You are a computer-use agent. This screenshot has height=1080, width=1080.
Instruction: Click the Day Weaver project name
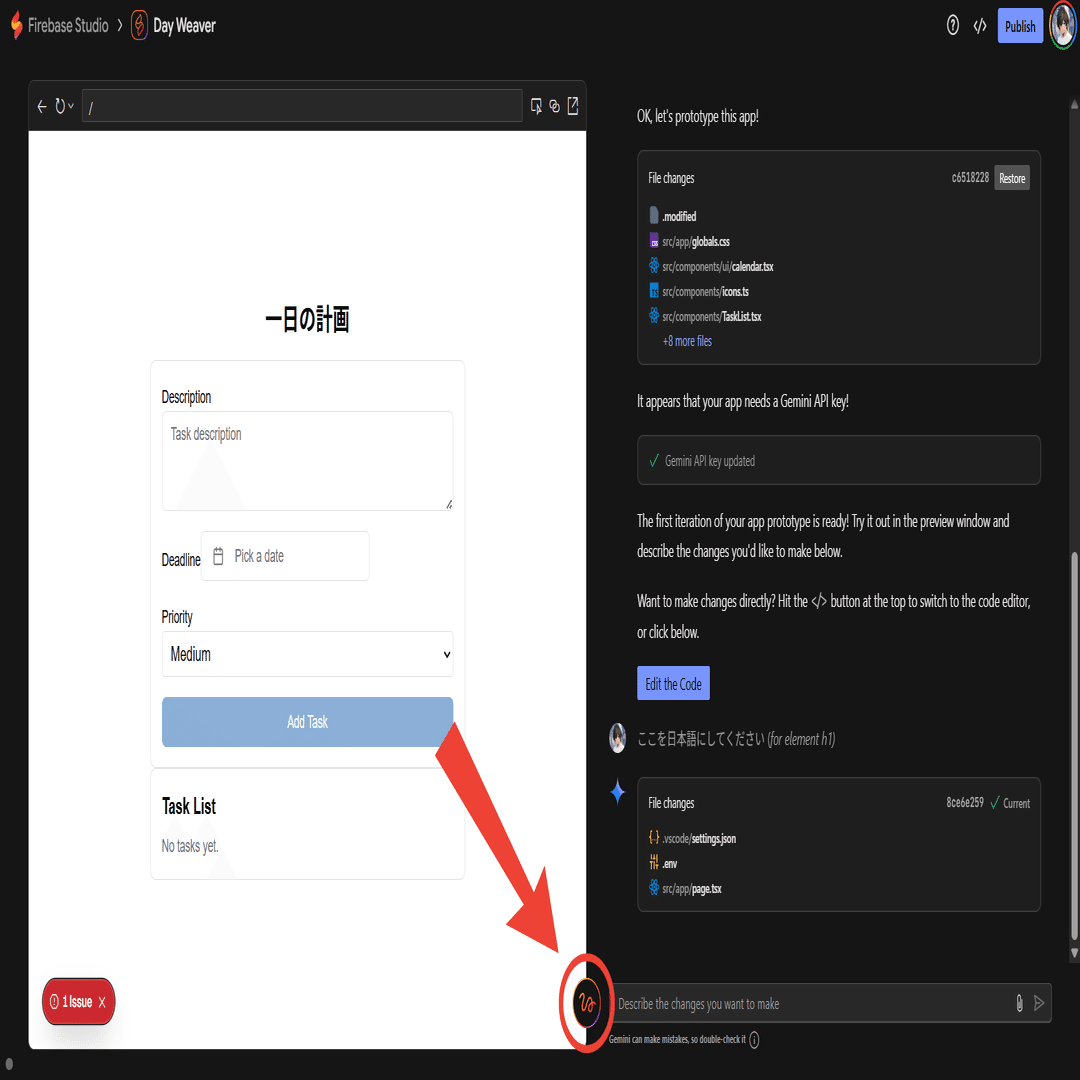[185, 26]
